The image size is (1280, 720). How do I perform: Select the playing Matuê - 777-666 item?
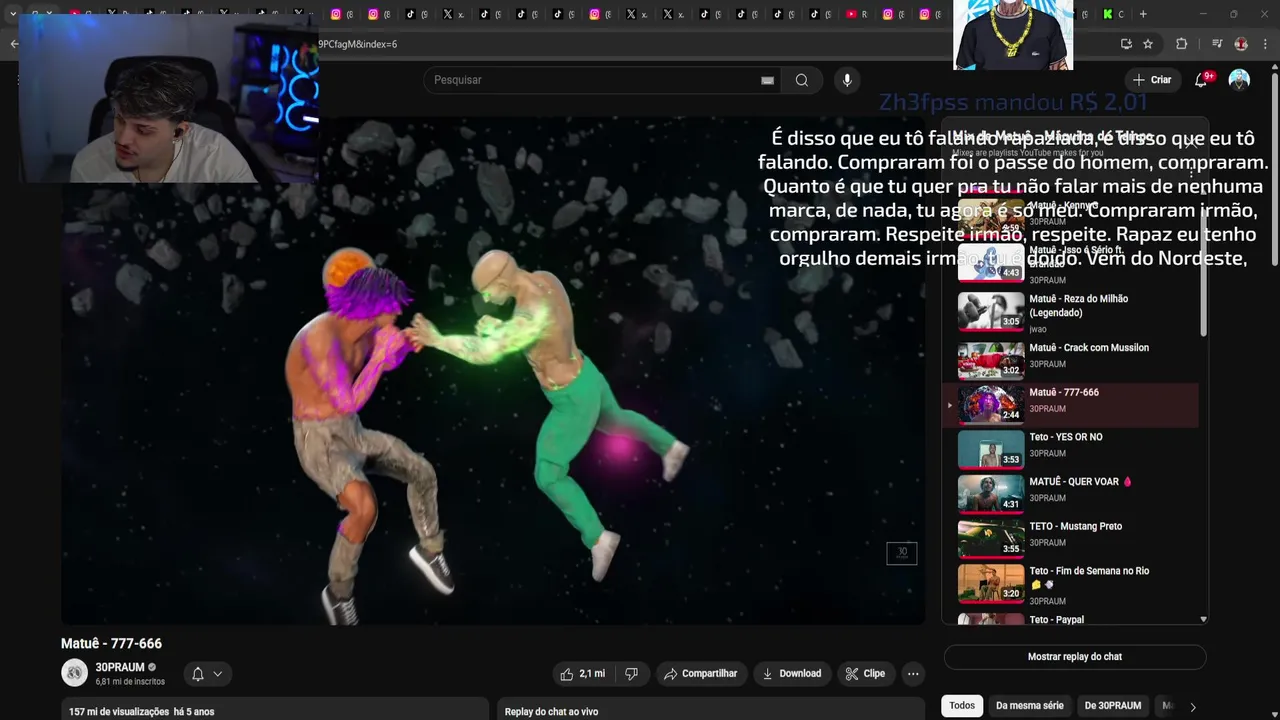(x=1071, y=405)
